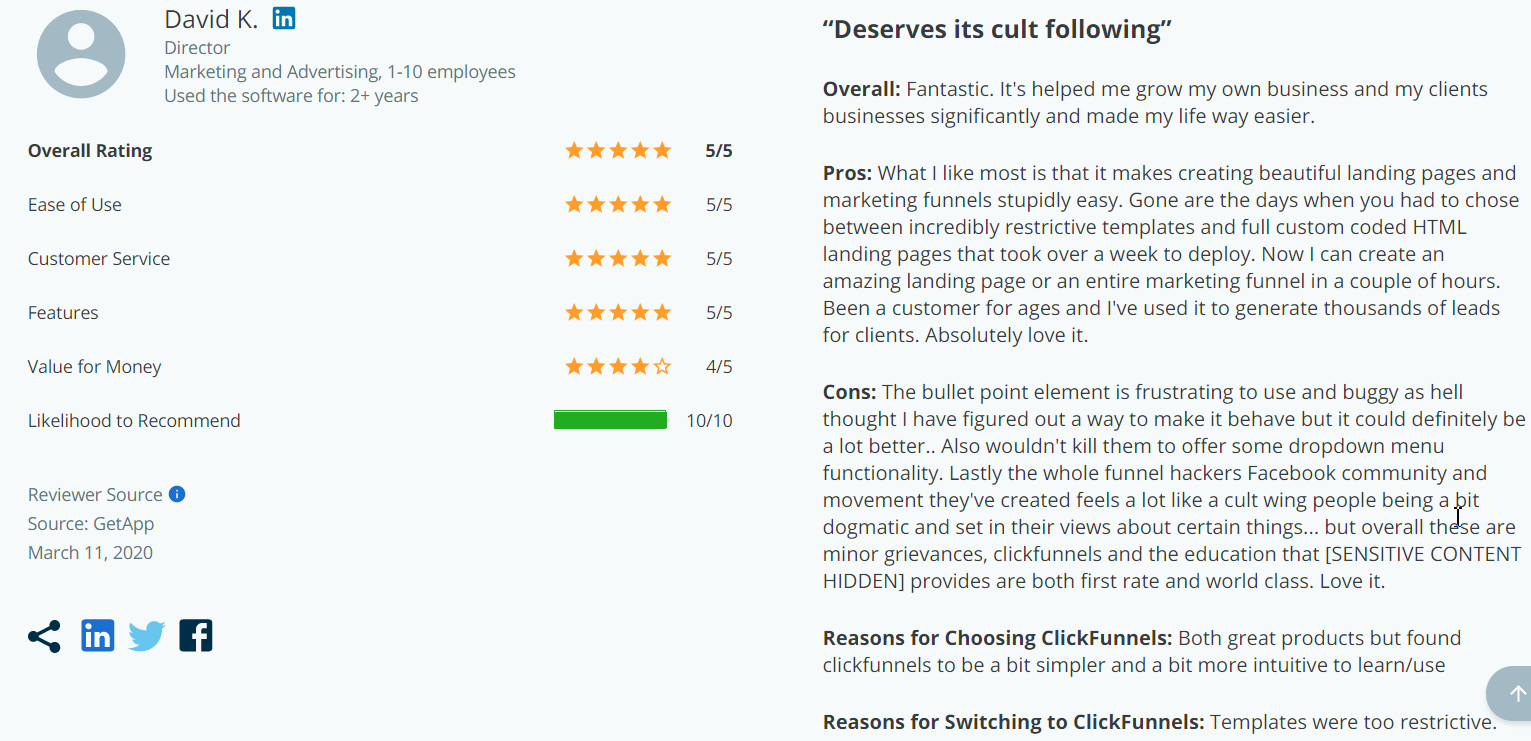Share the review on LinkedIn

click(97, 636)
